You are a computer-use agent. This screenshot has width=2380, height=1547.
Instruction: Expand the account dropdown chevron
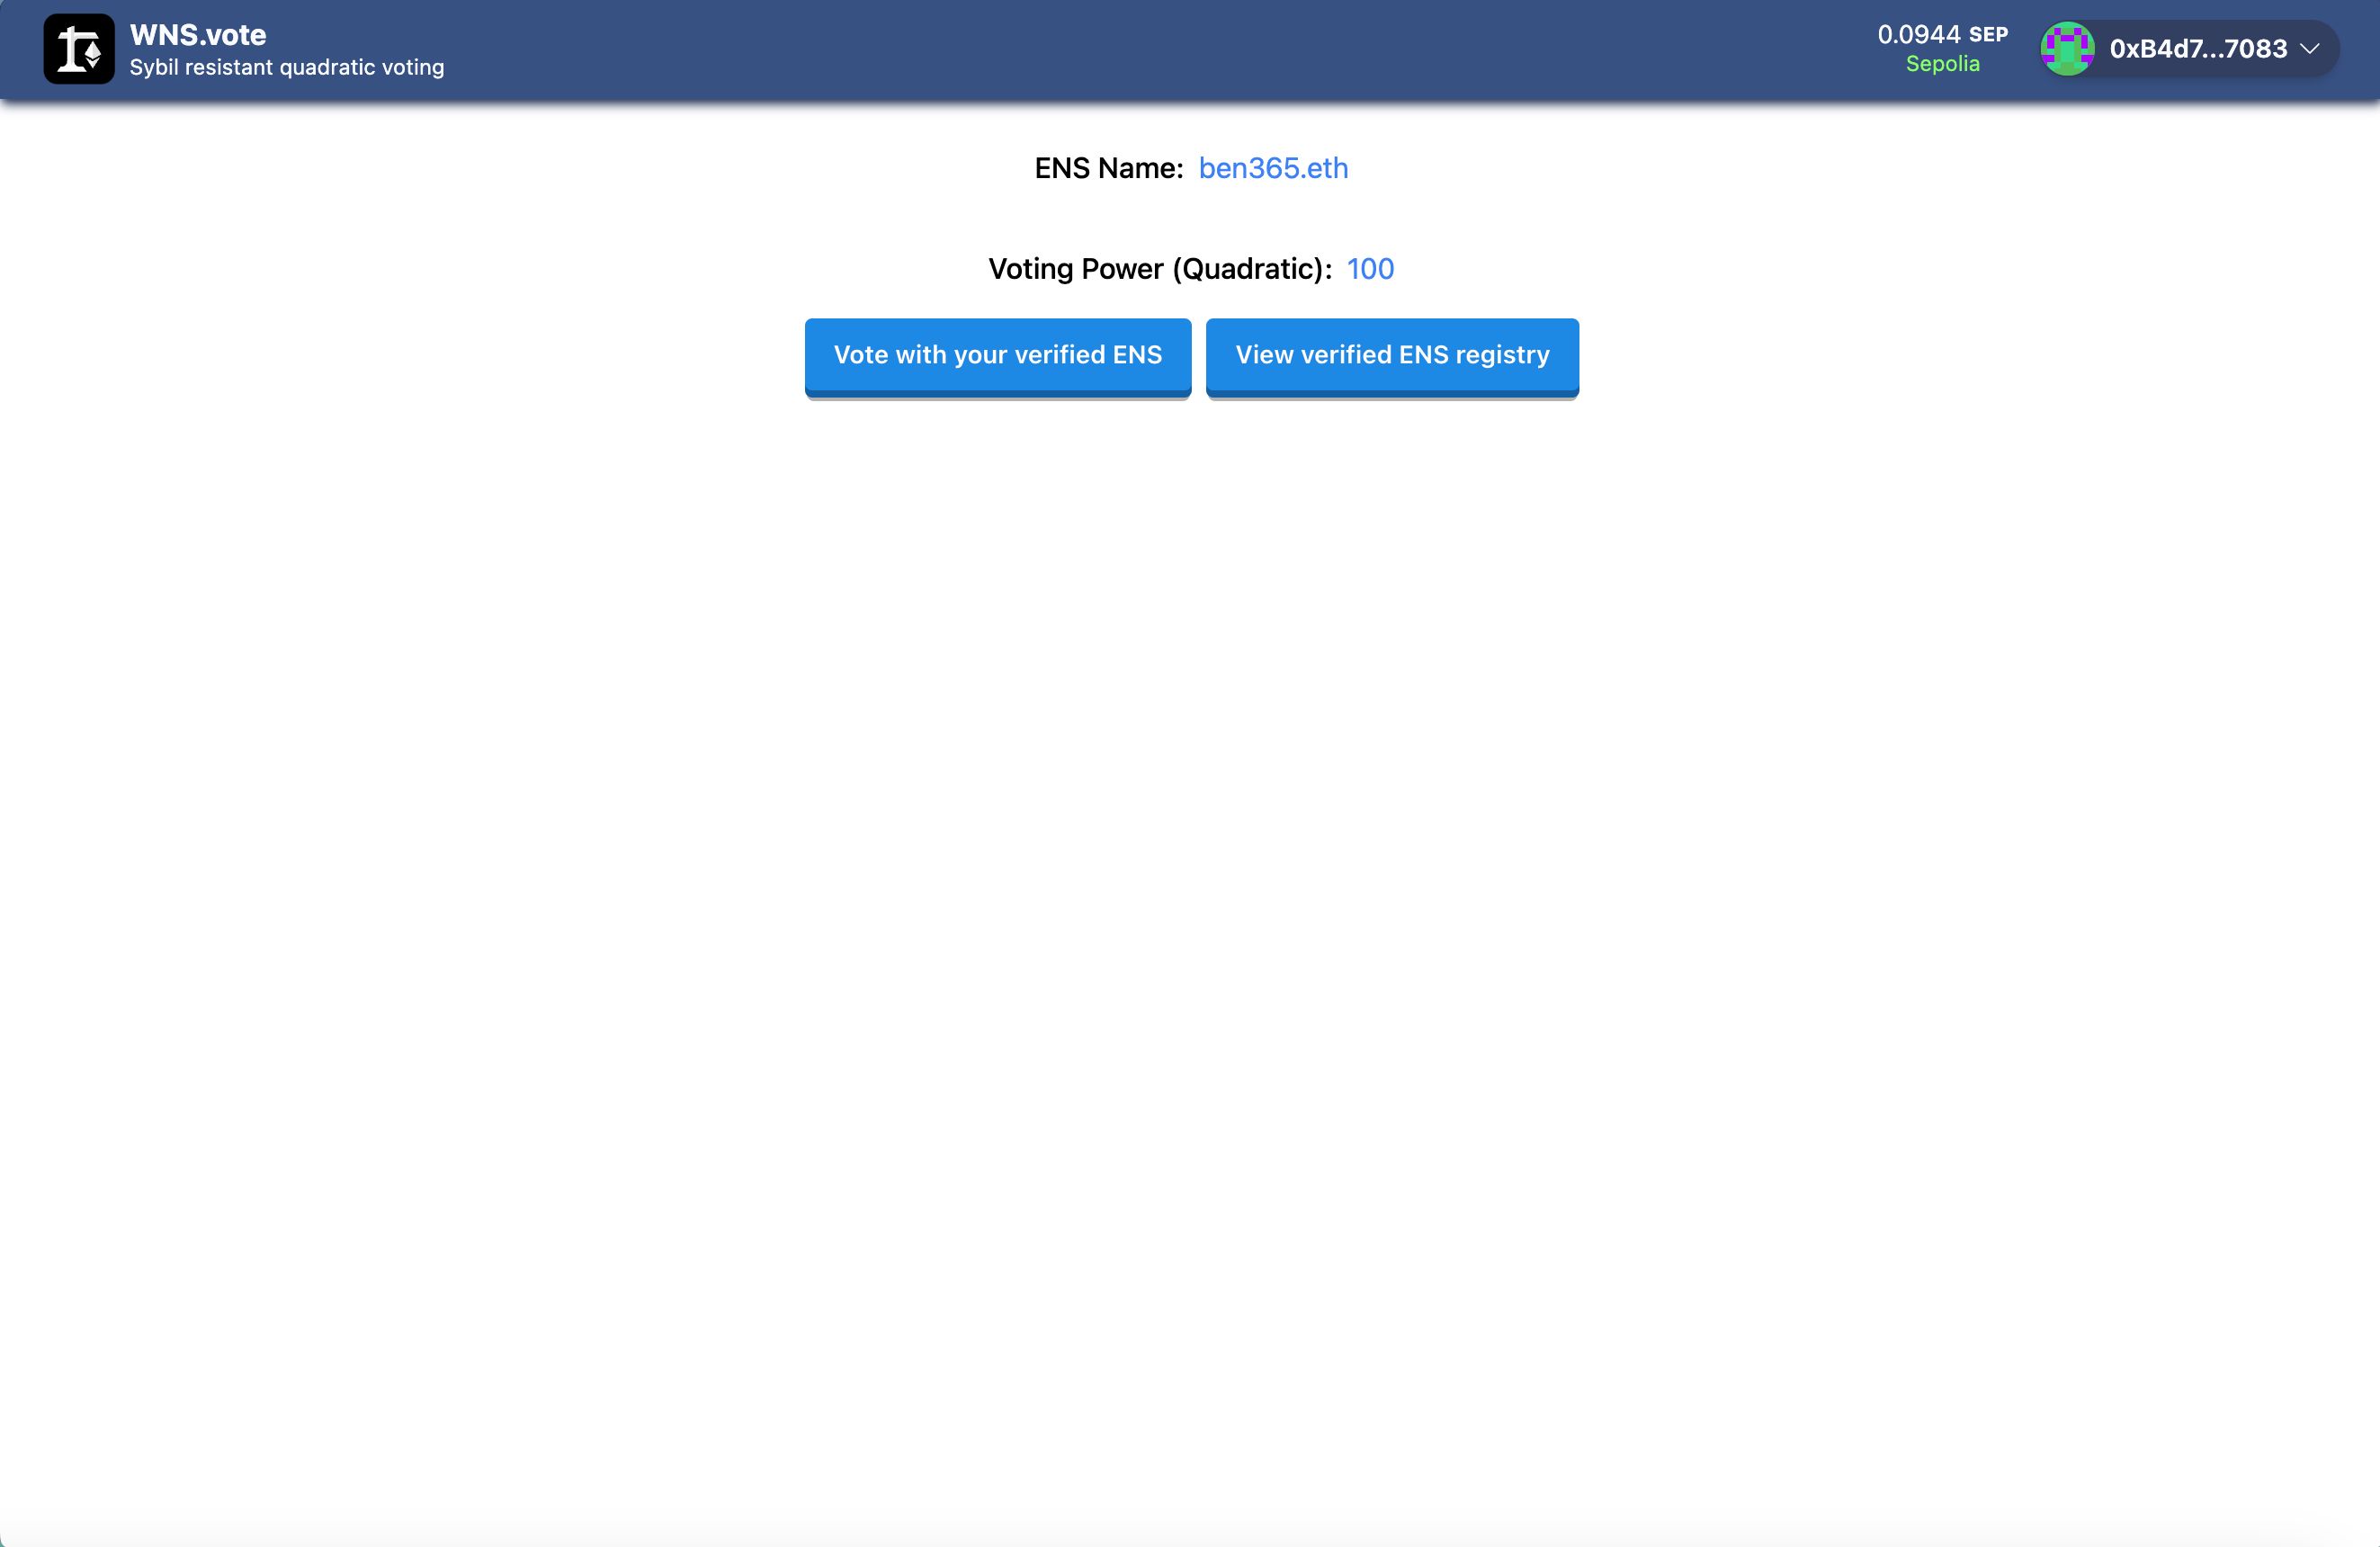point(2310,49)
